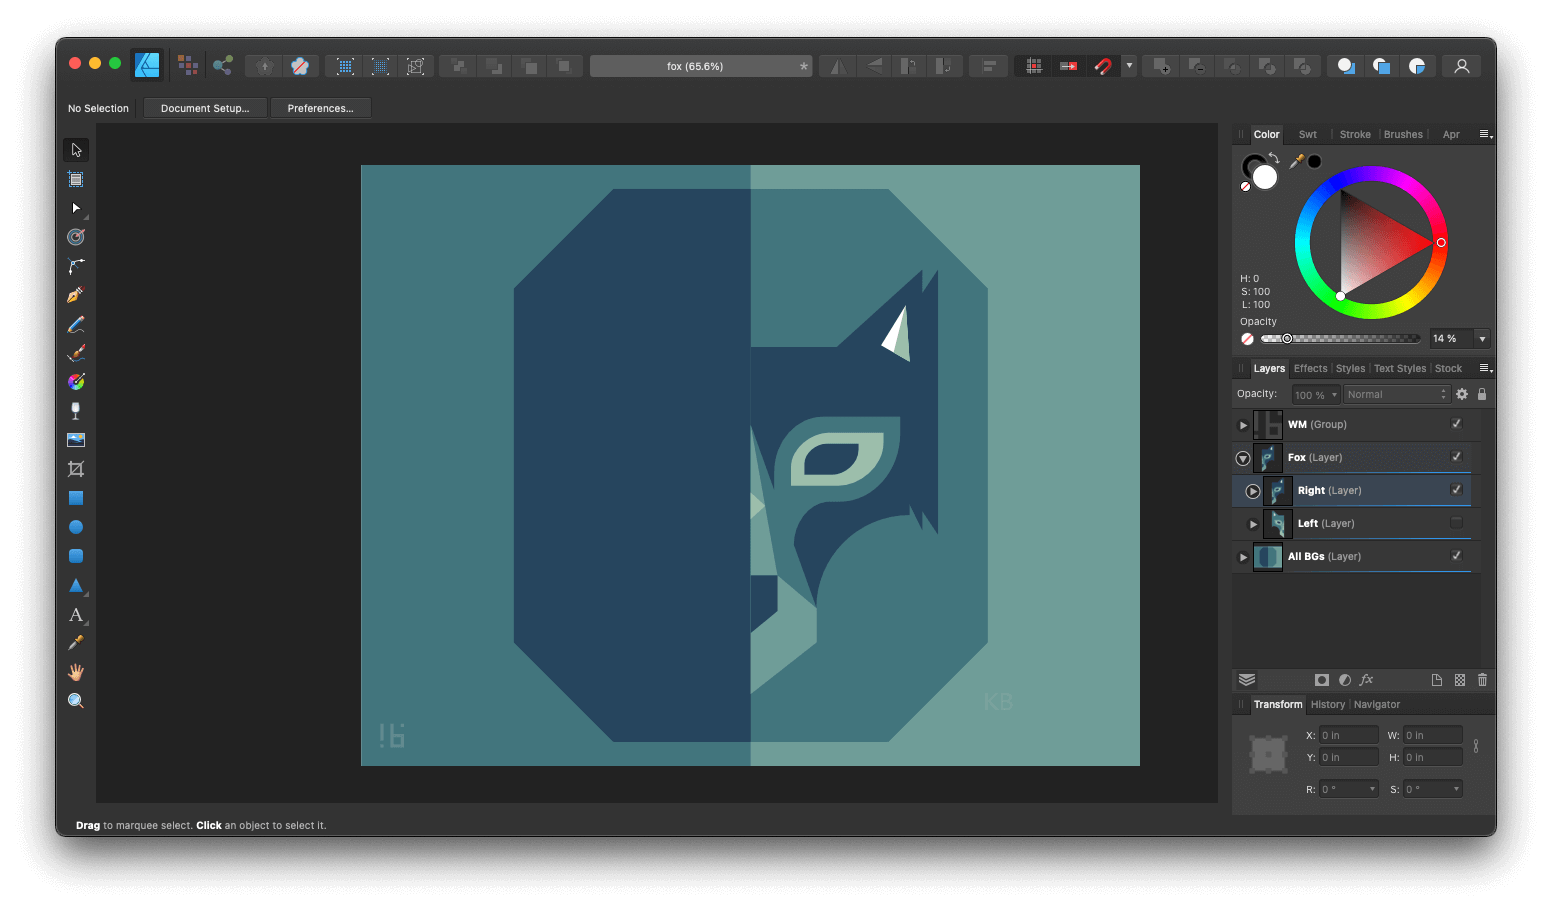The image size is (1552, 910).
Task: Activate the Zoom tool
Action: pyautogui.click(x=75, y=700)
